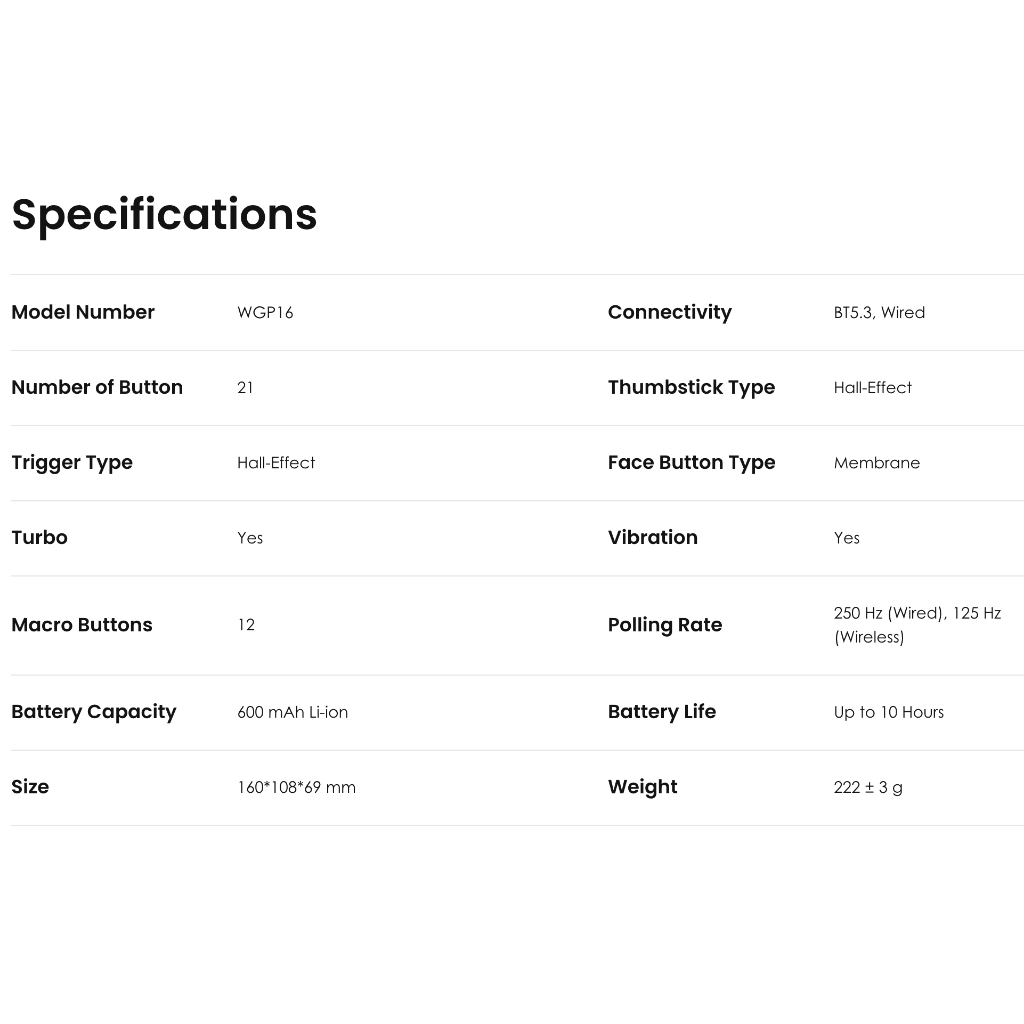Click the Turbo label
Viewport: 1024px width, 1024px height.
[39, 537]
